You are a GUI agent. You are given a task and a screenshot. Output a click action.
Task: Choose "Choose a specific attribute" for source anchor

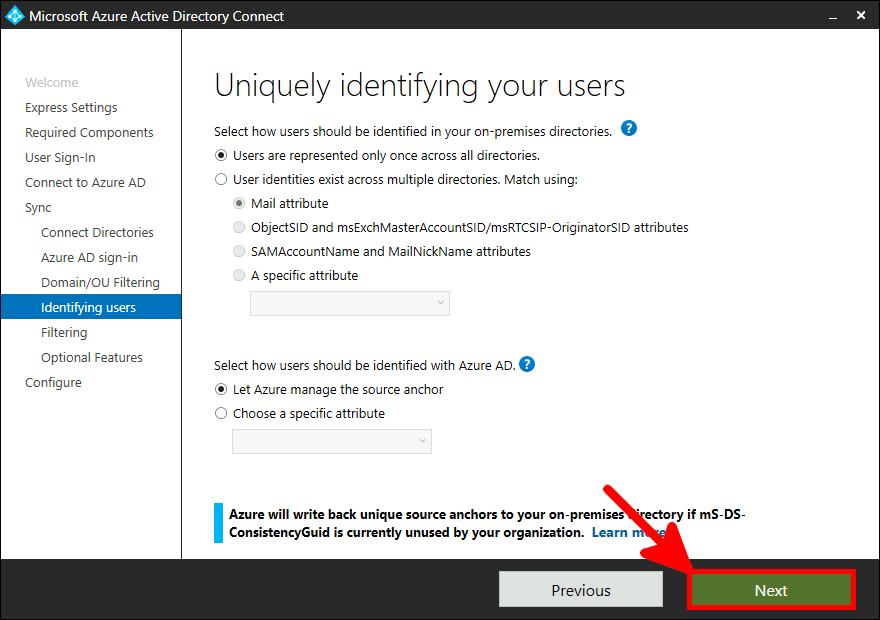click(222, 412)
